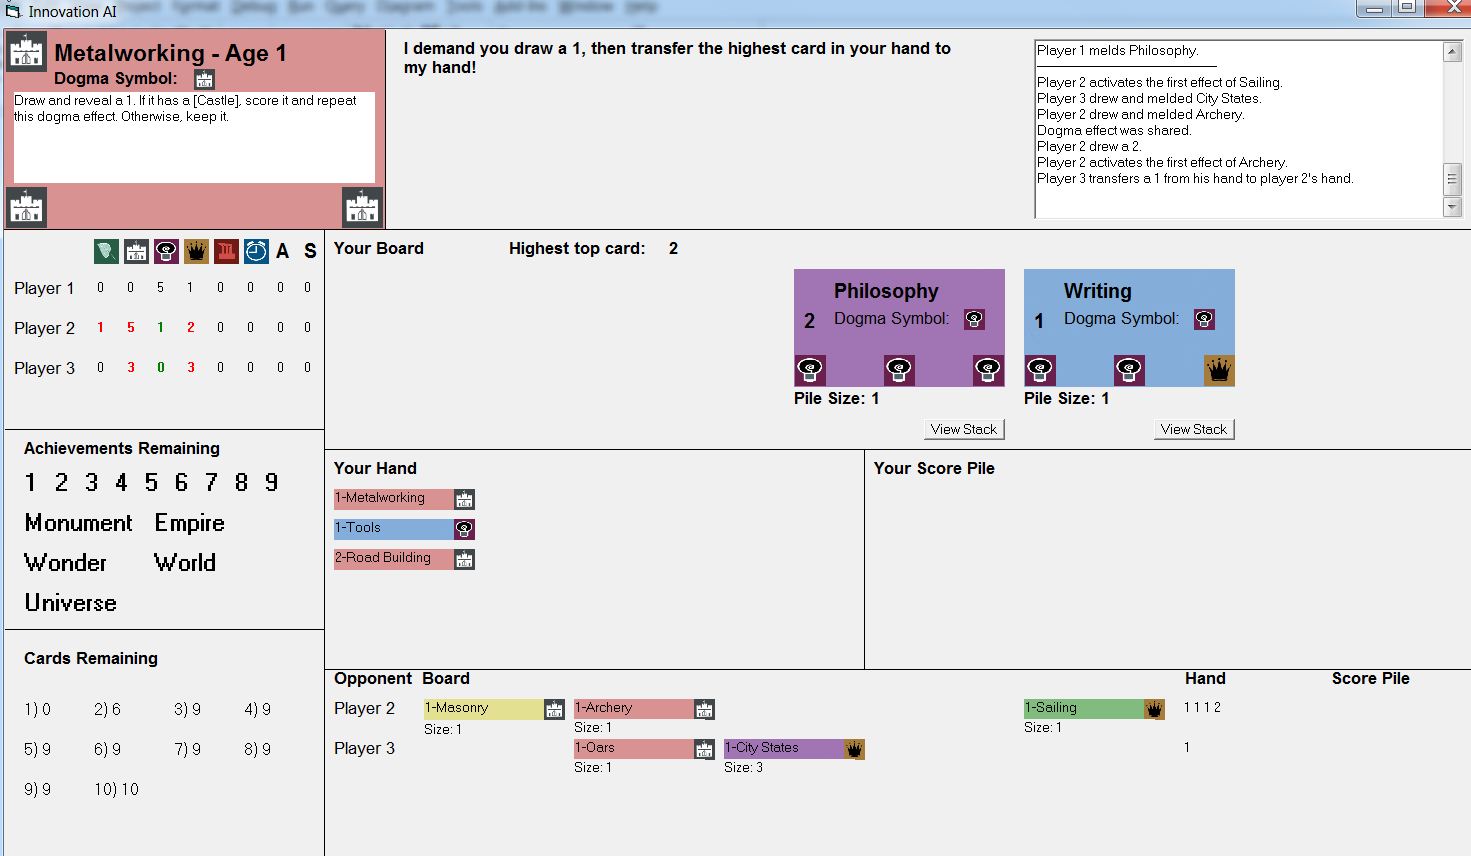Click the crown icon on Player 3's City States
This screenshot has width=1471, height=856.
coord(854,749)
